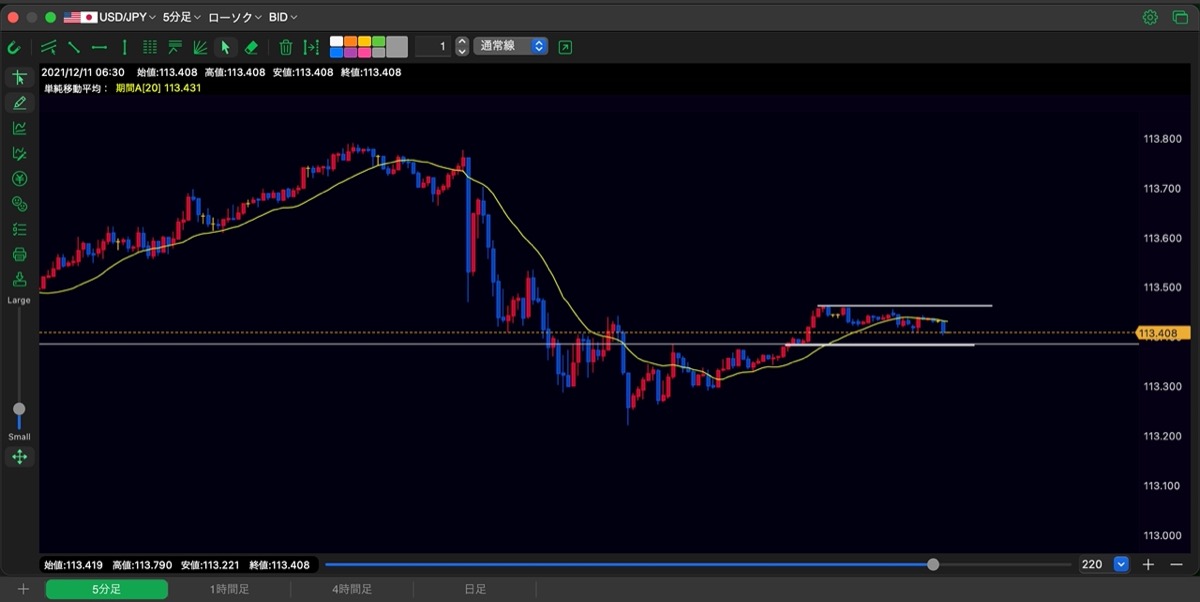Image resolution: width=1200 pixels, height=602 pixels.
Task: Click the green magnet snap icon
Action: point(14,46)
